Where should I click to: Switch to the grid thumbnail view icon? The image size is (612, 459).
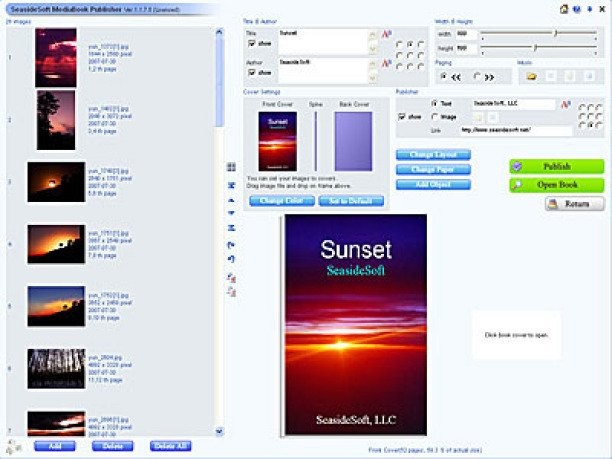[x=231, y=167]
